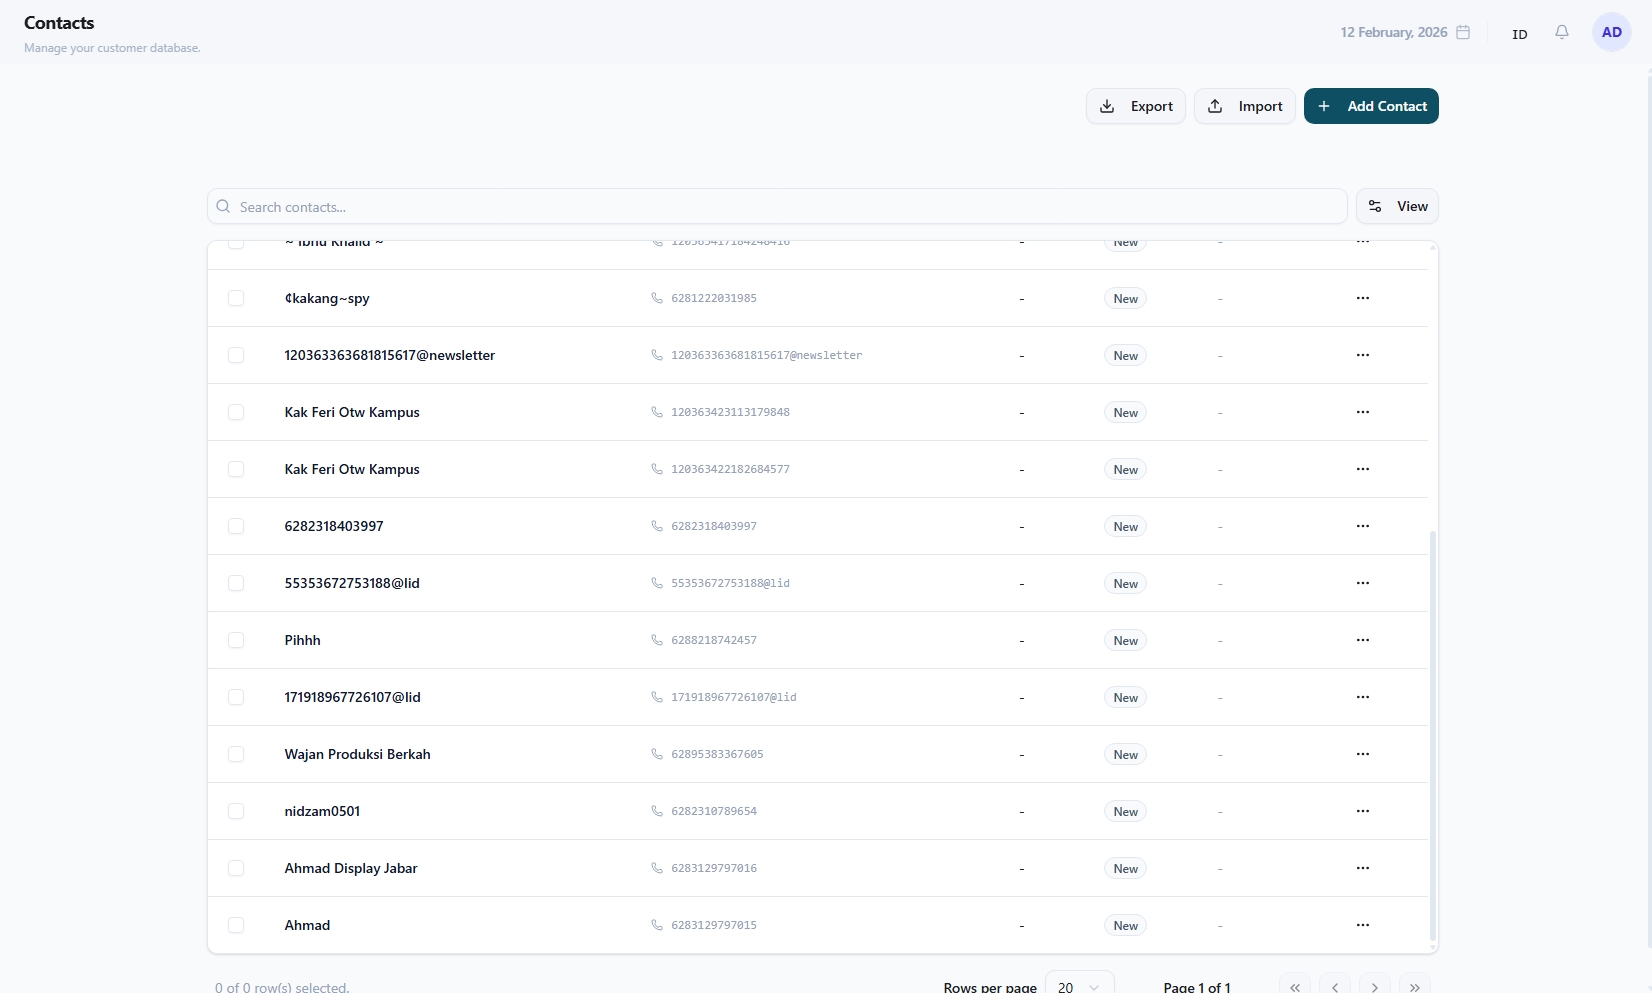The height and width of the screenshot is (993, 1652).
Task: Expand the rows per page dropdown
Action: (1079, 986)
